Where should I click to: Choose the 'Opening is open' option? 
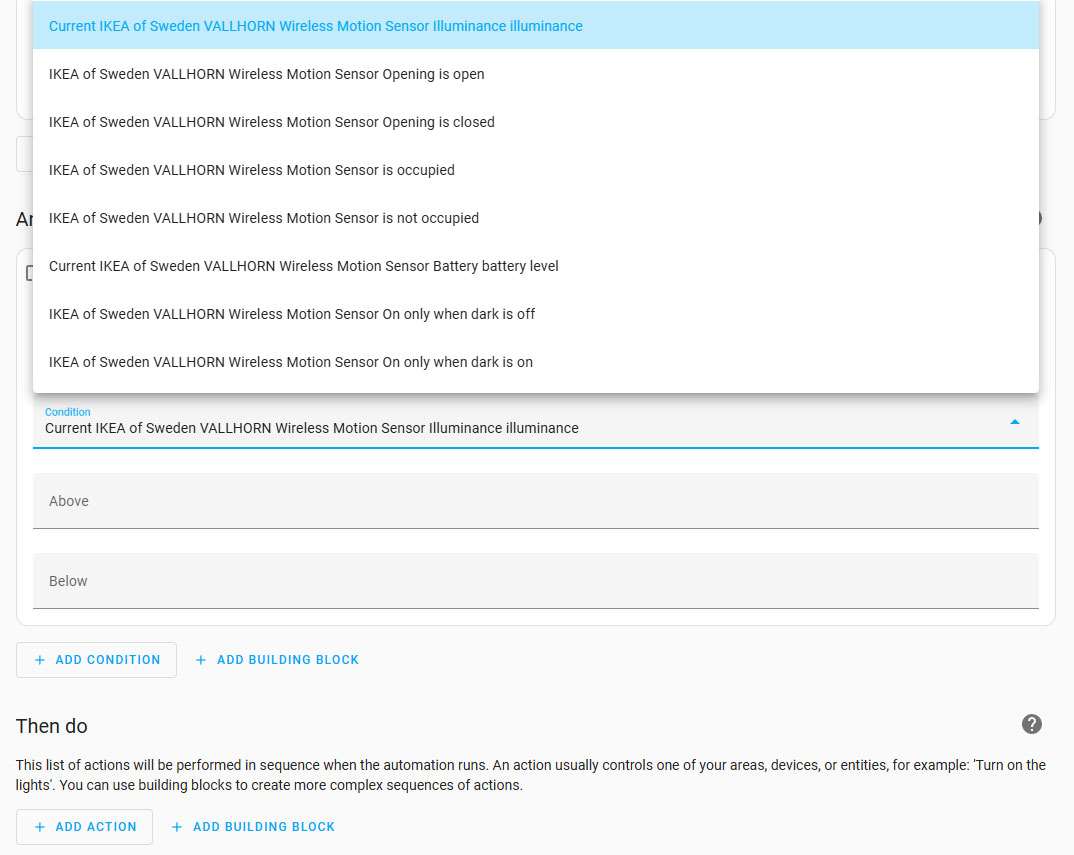(266, 74)
